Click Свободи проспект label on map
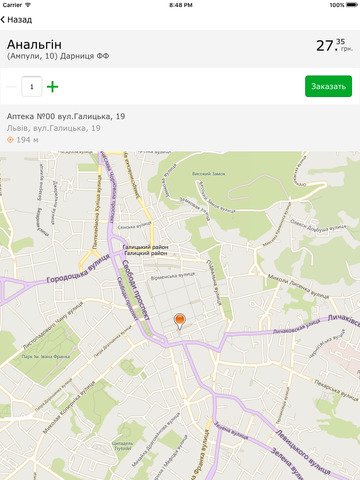 click(136, 290)
